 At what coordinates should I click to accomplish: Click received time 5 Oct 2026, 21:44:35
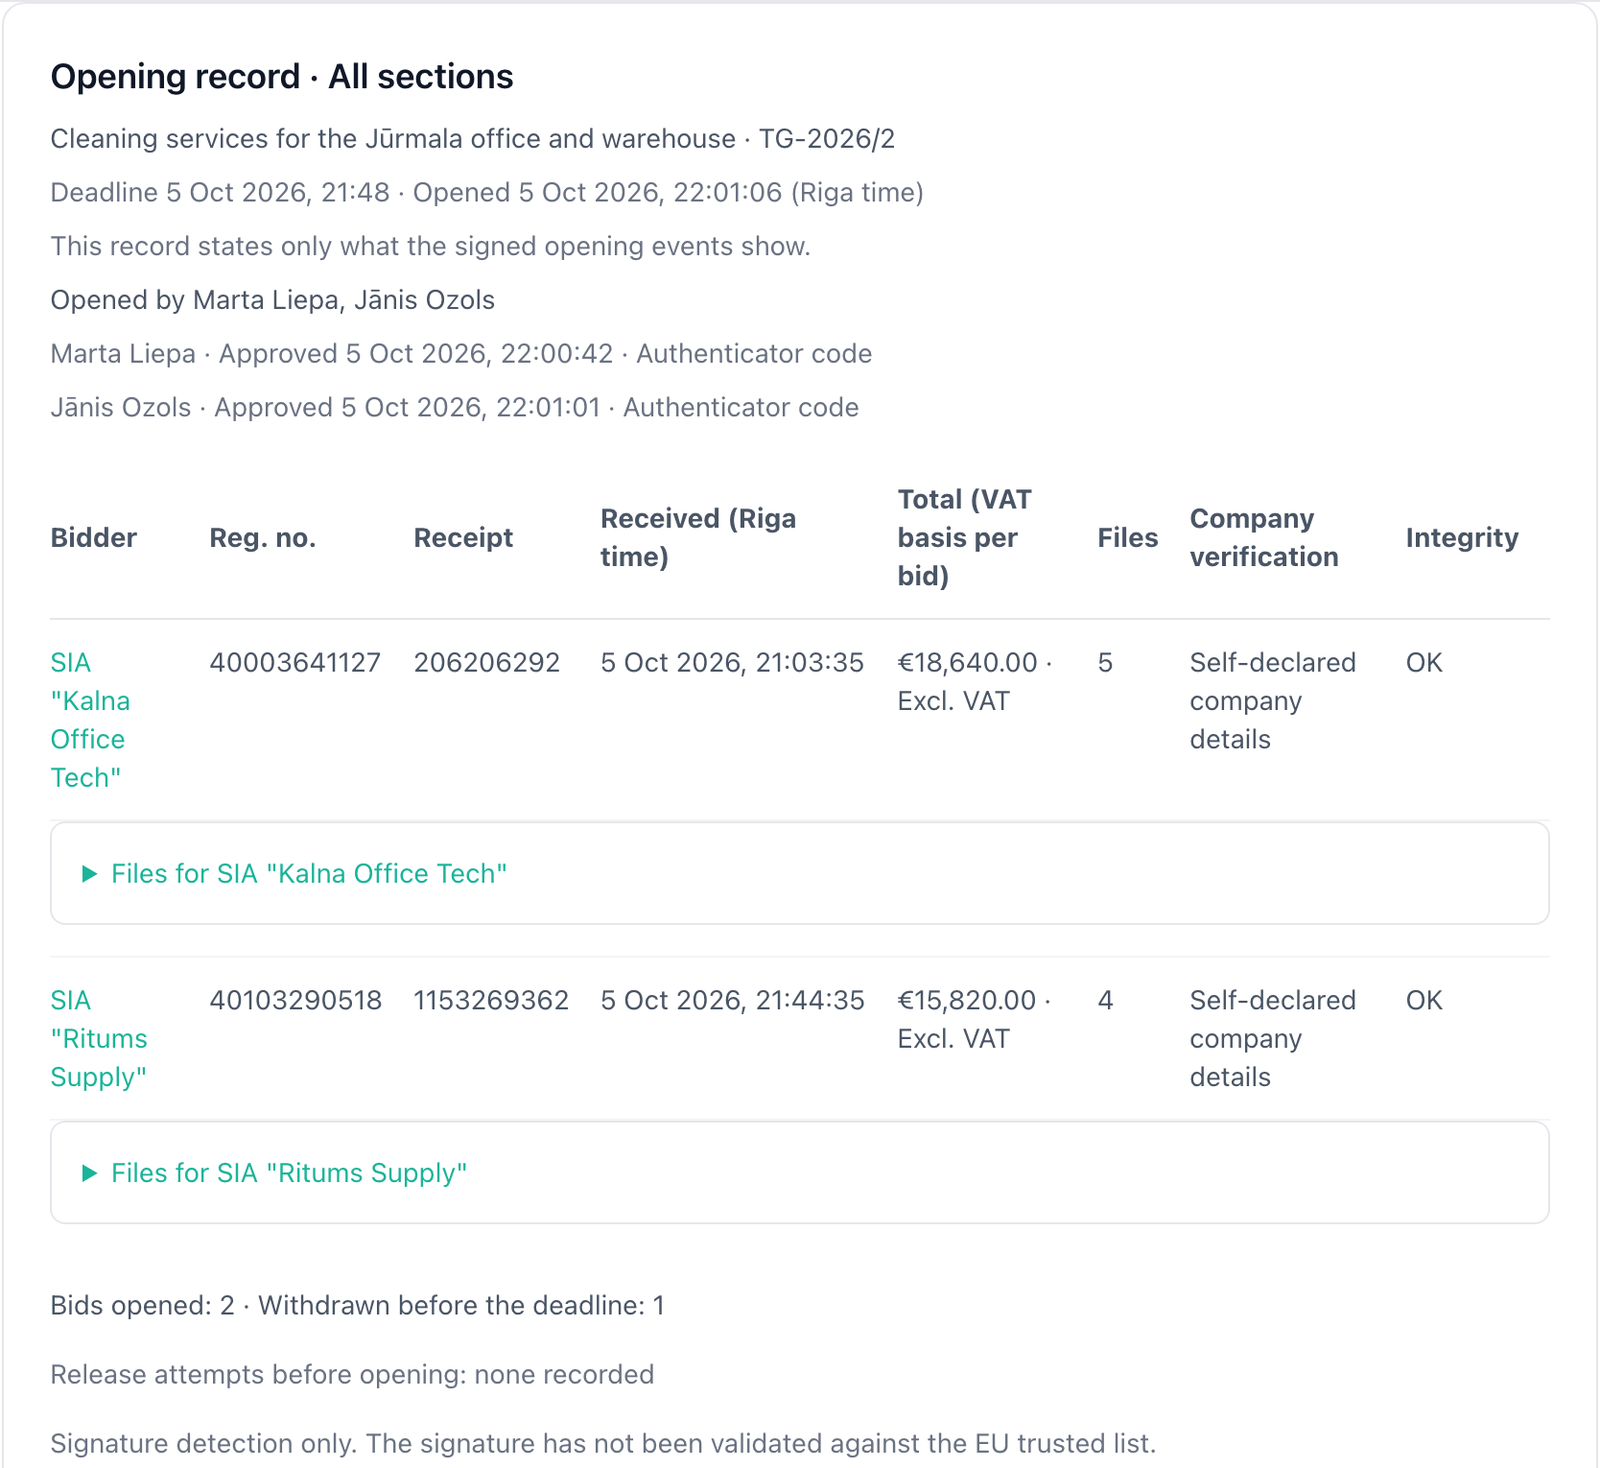732,1001
